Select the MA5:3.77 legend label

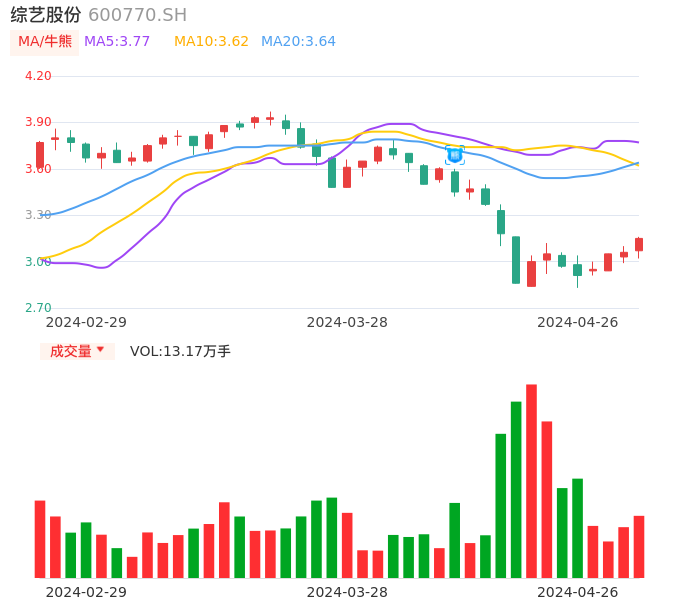point(117,42)
